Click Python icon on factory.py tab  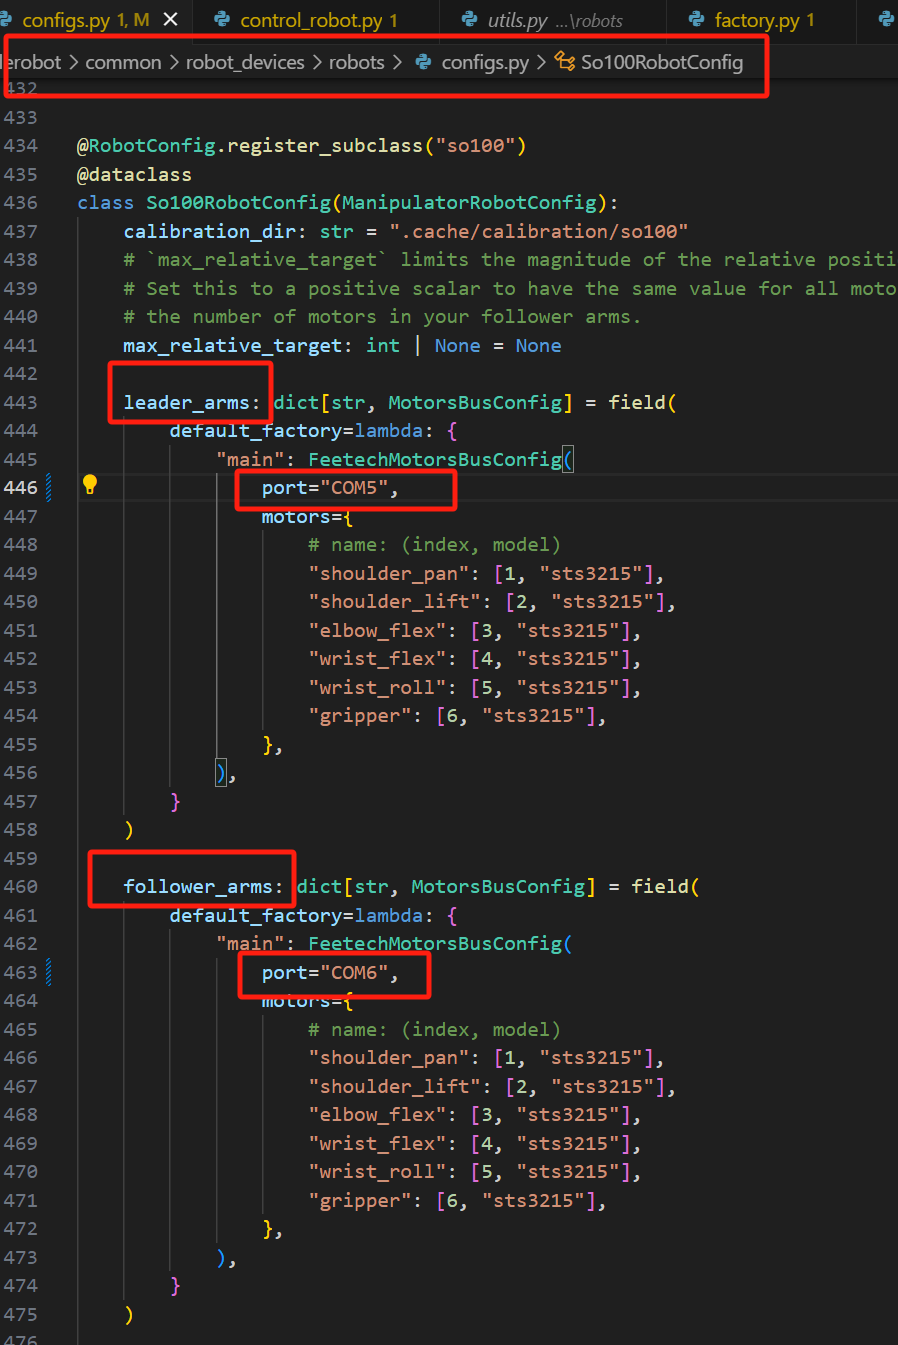pos(697,19)
